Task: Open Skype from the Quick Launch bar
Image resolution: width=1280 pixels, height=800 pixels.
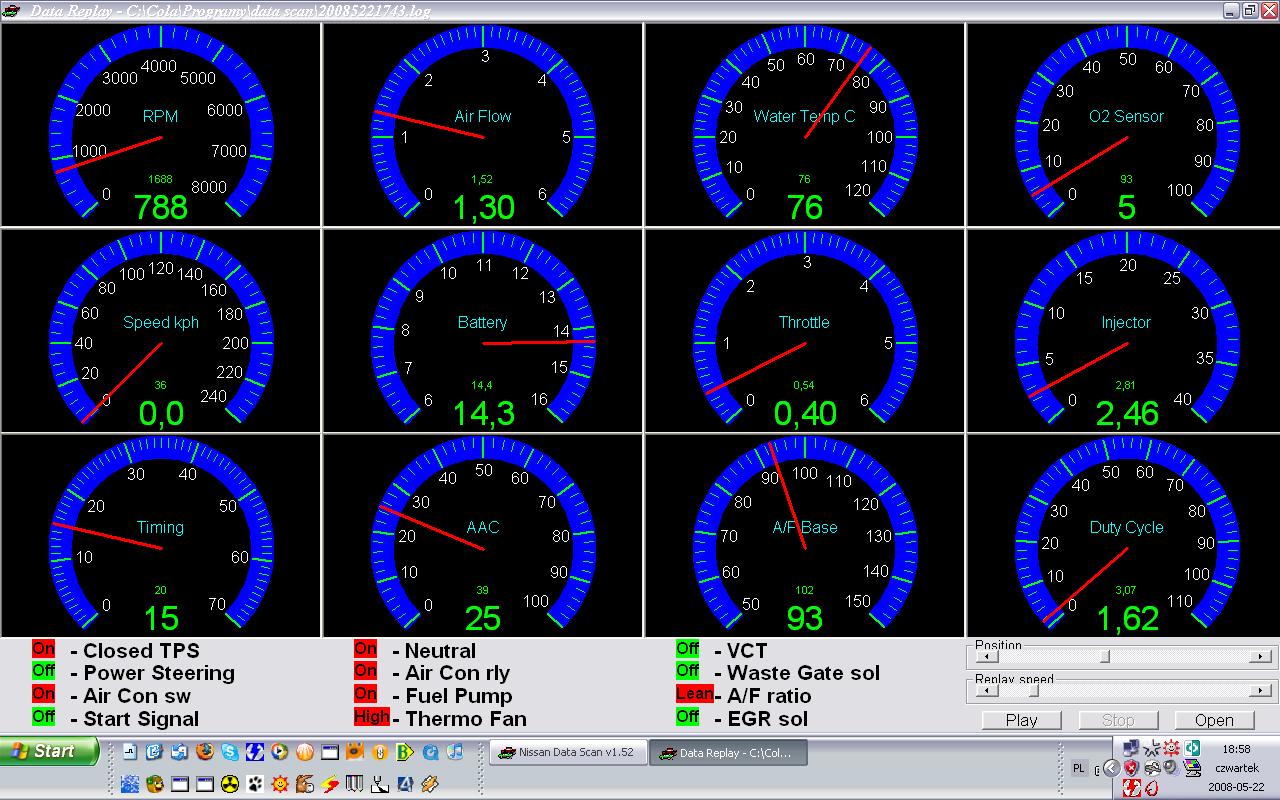Action: (x=229, y=752)
